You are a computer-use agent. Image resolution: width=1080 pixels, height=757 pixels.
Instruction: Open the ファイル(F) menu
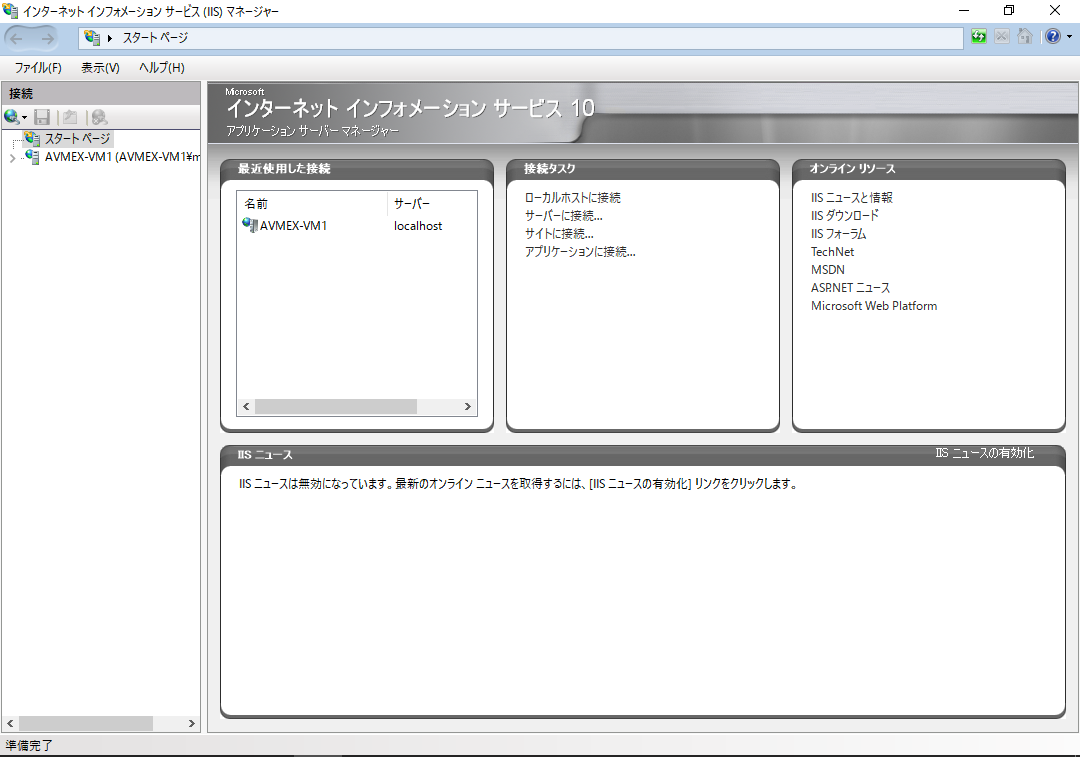click(x=38, y=68)
